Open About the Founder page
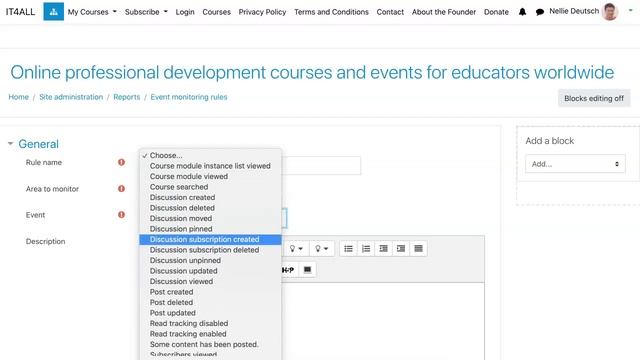 (444, 12)
